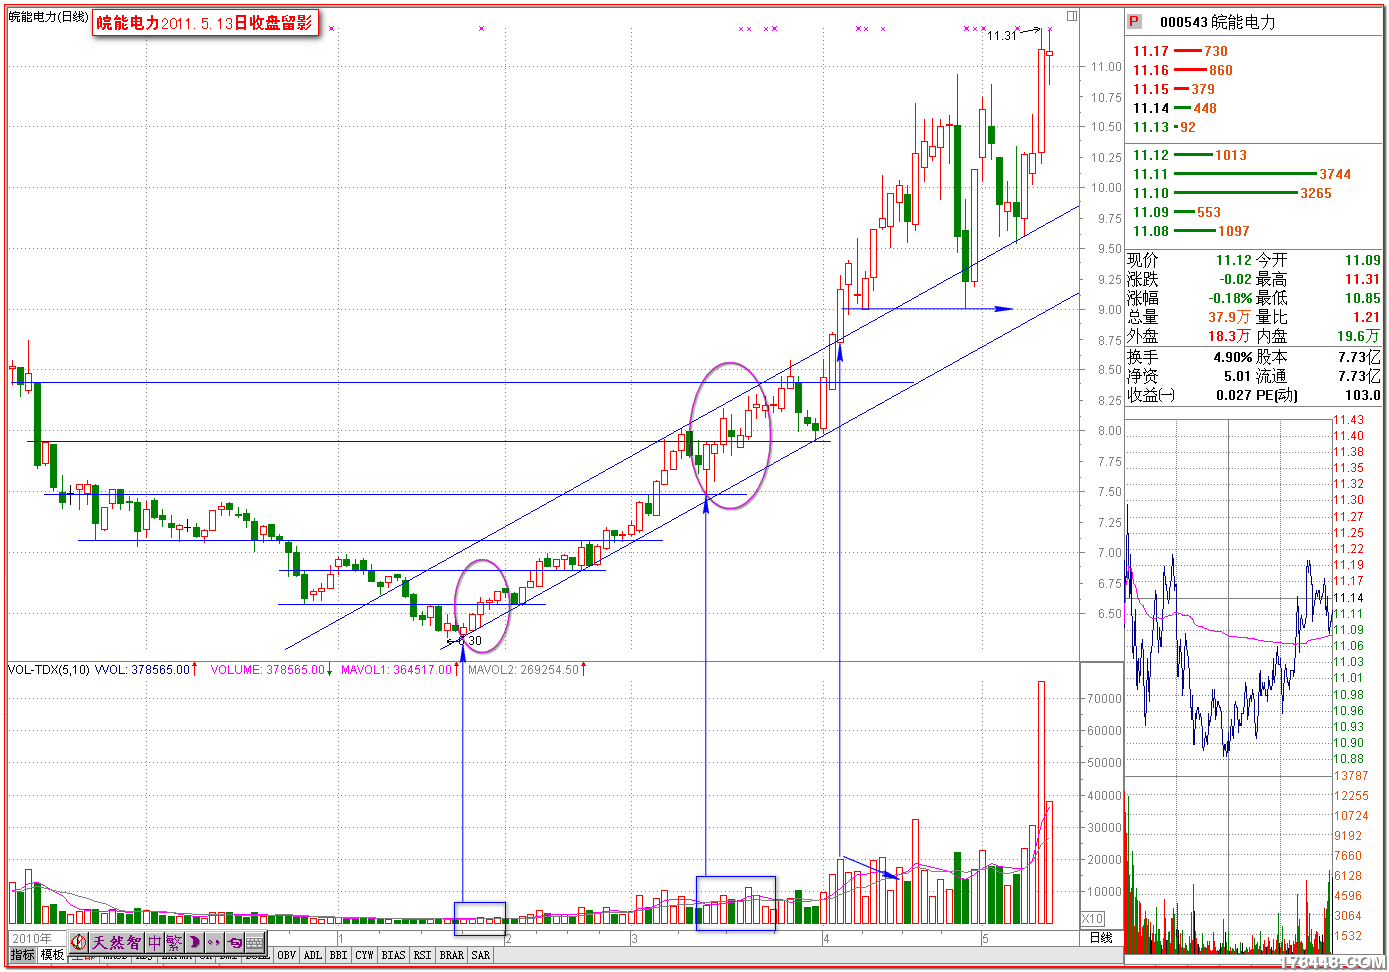Click the 日线 period label
The height and width of the screenshot is (972, 1389).
point(1101,937)
